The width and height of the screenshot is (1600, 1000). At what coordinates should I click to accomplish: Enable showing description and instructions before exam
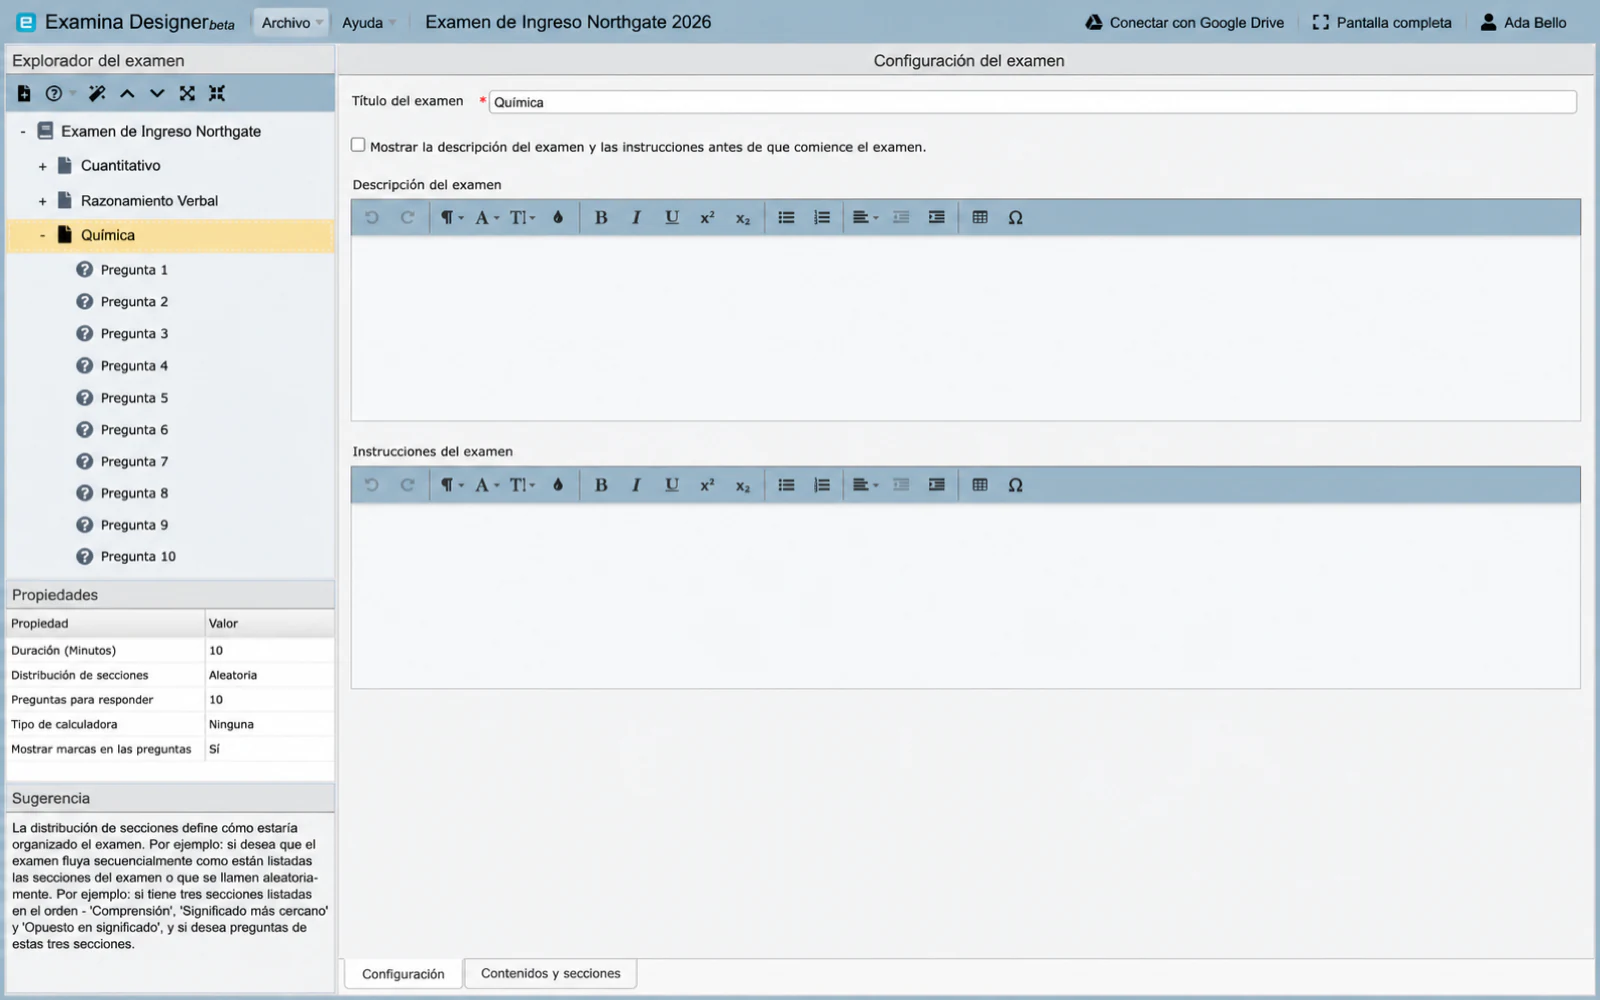pyautogui.click(x=358, y=145)
